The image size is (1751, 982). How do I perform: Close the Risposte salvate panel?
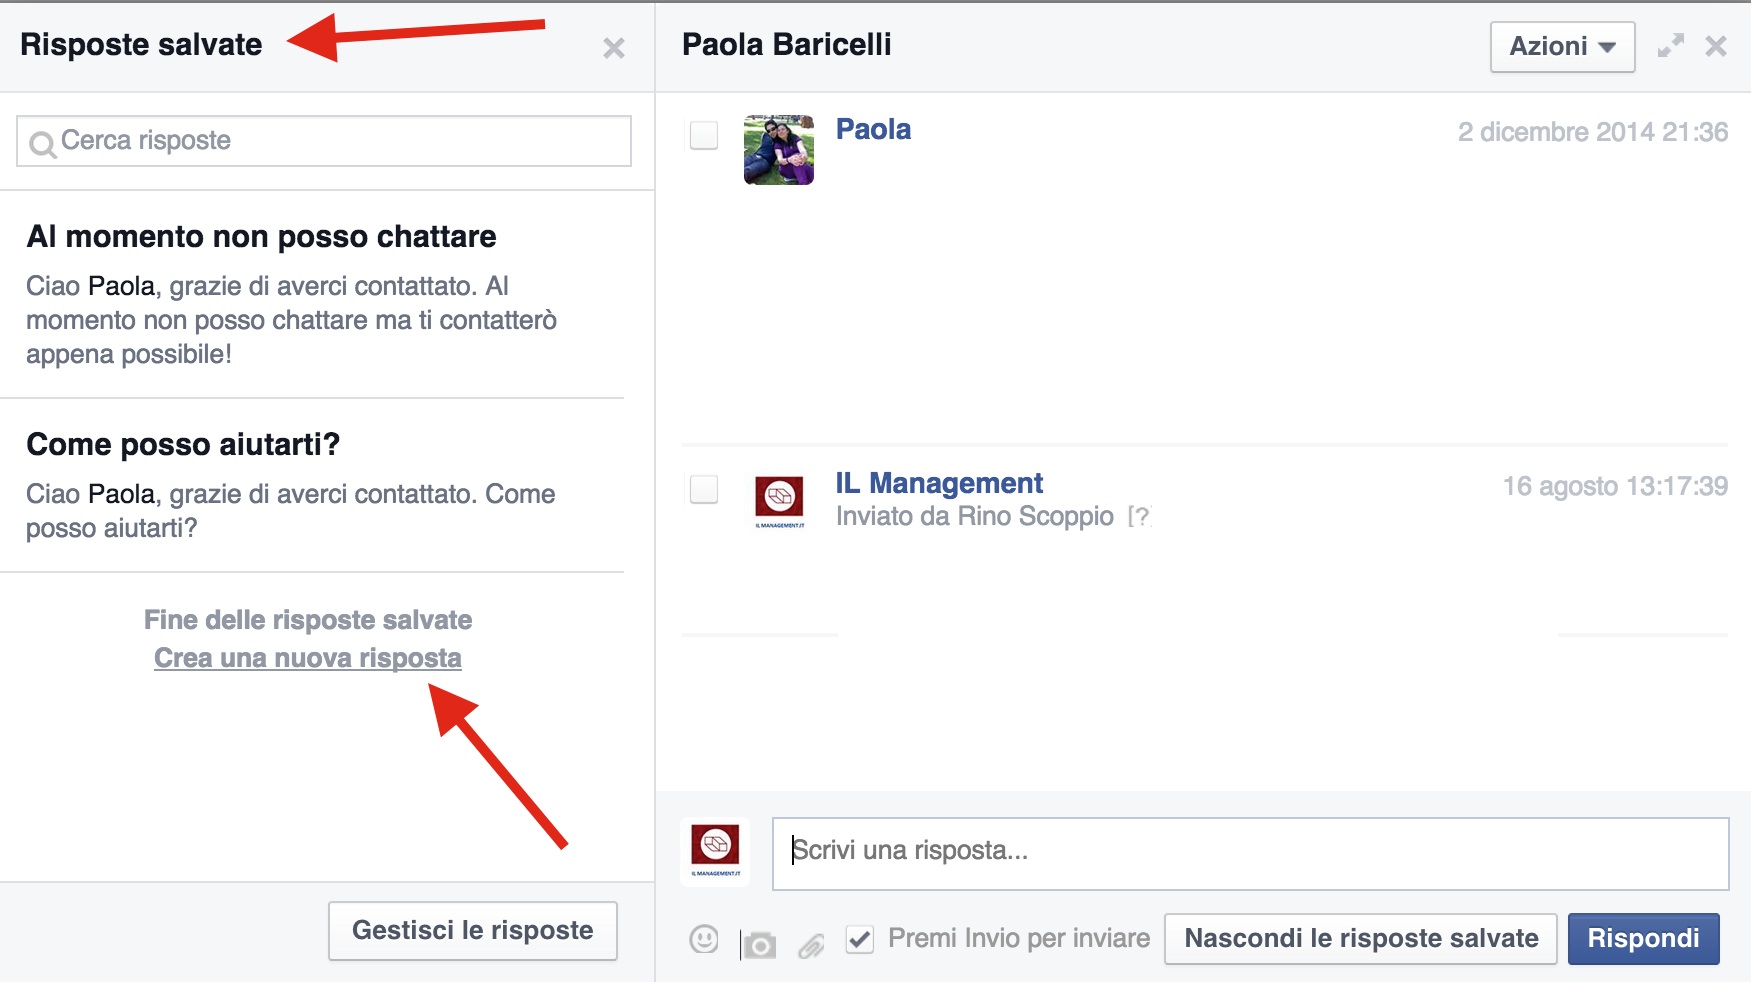[614, 48]
